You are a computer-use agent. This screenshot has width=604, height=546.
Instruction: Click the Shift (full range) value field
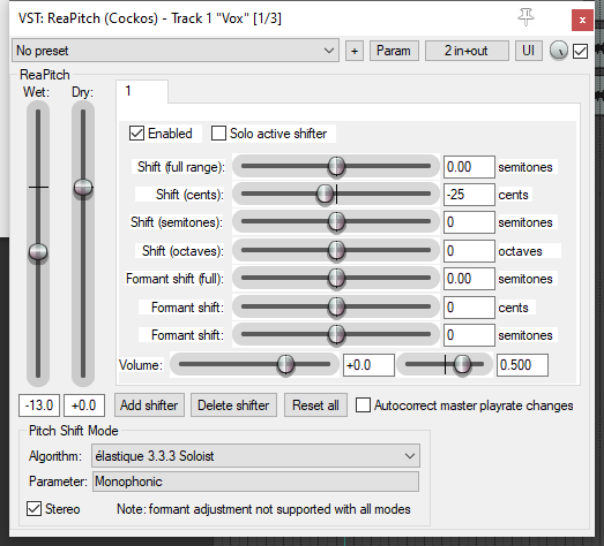tap(469, 167)
